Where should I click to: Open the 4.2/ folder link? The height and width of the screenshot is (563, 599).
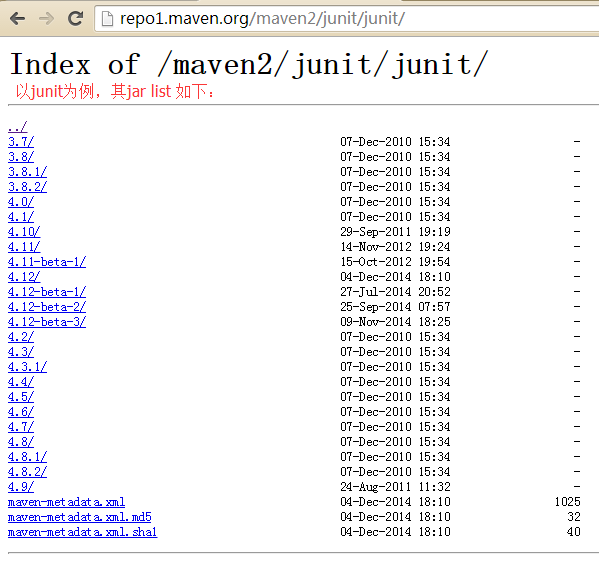point(21,337)
